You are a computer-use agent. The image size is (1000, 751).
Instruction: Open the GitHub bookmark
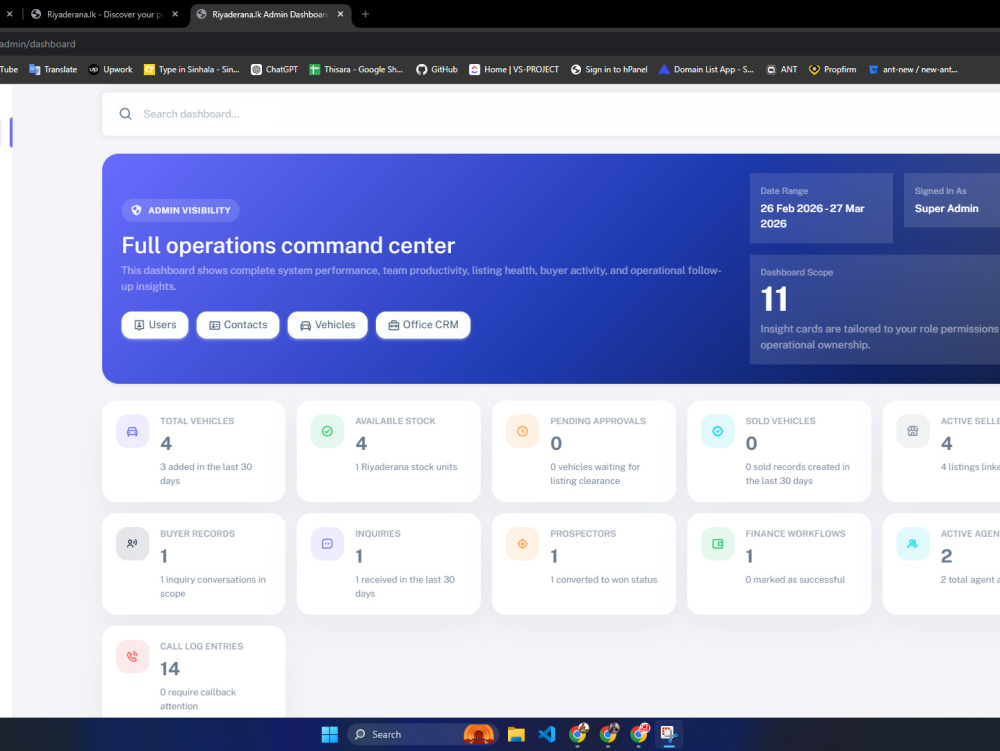click(437, 69)
